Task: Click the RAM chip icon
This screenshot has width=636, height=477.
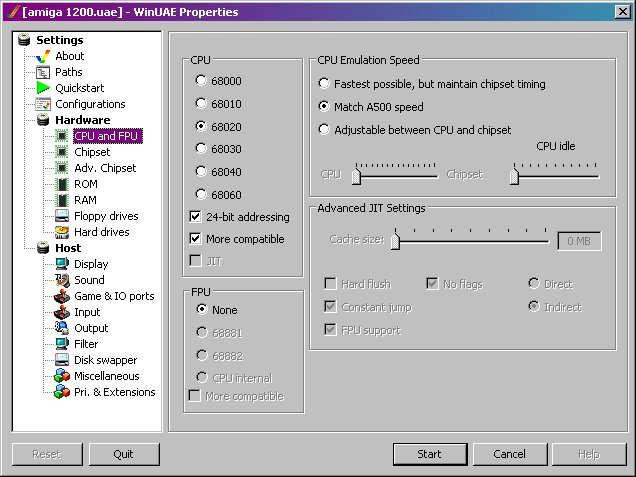Action: pyautogui.click(x=62, y=200)
